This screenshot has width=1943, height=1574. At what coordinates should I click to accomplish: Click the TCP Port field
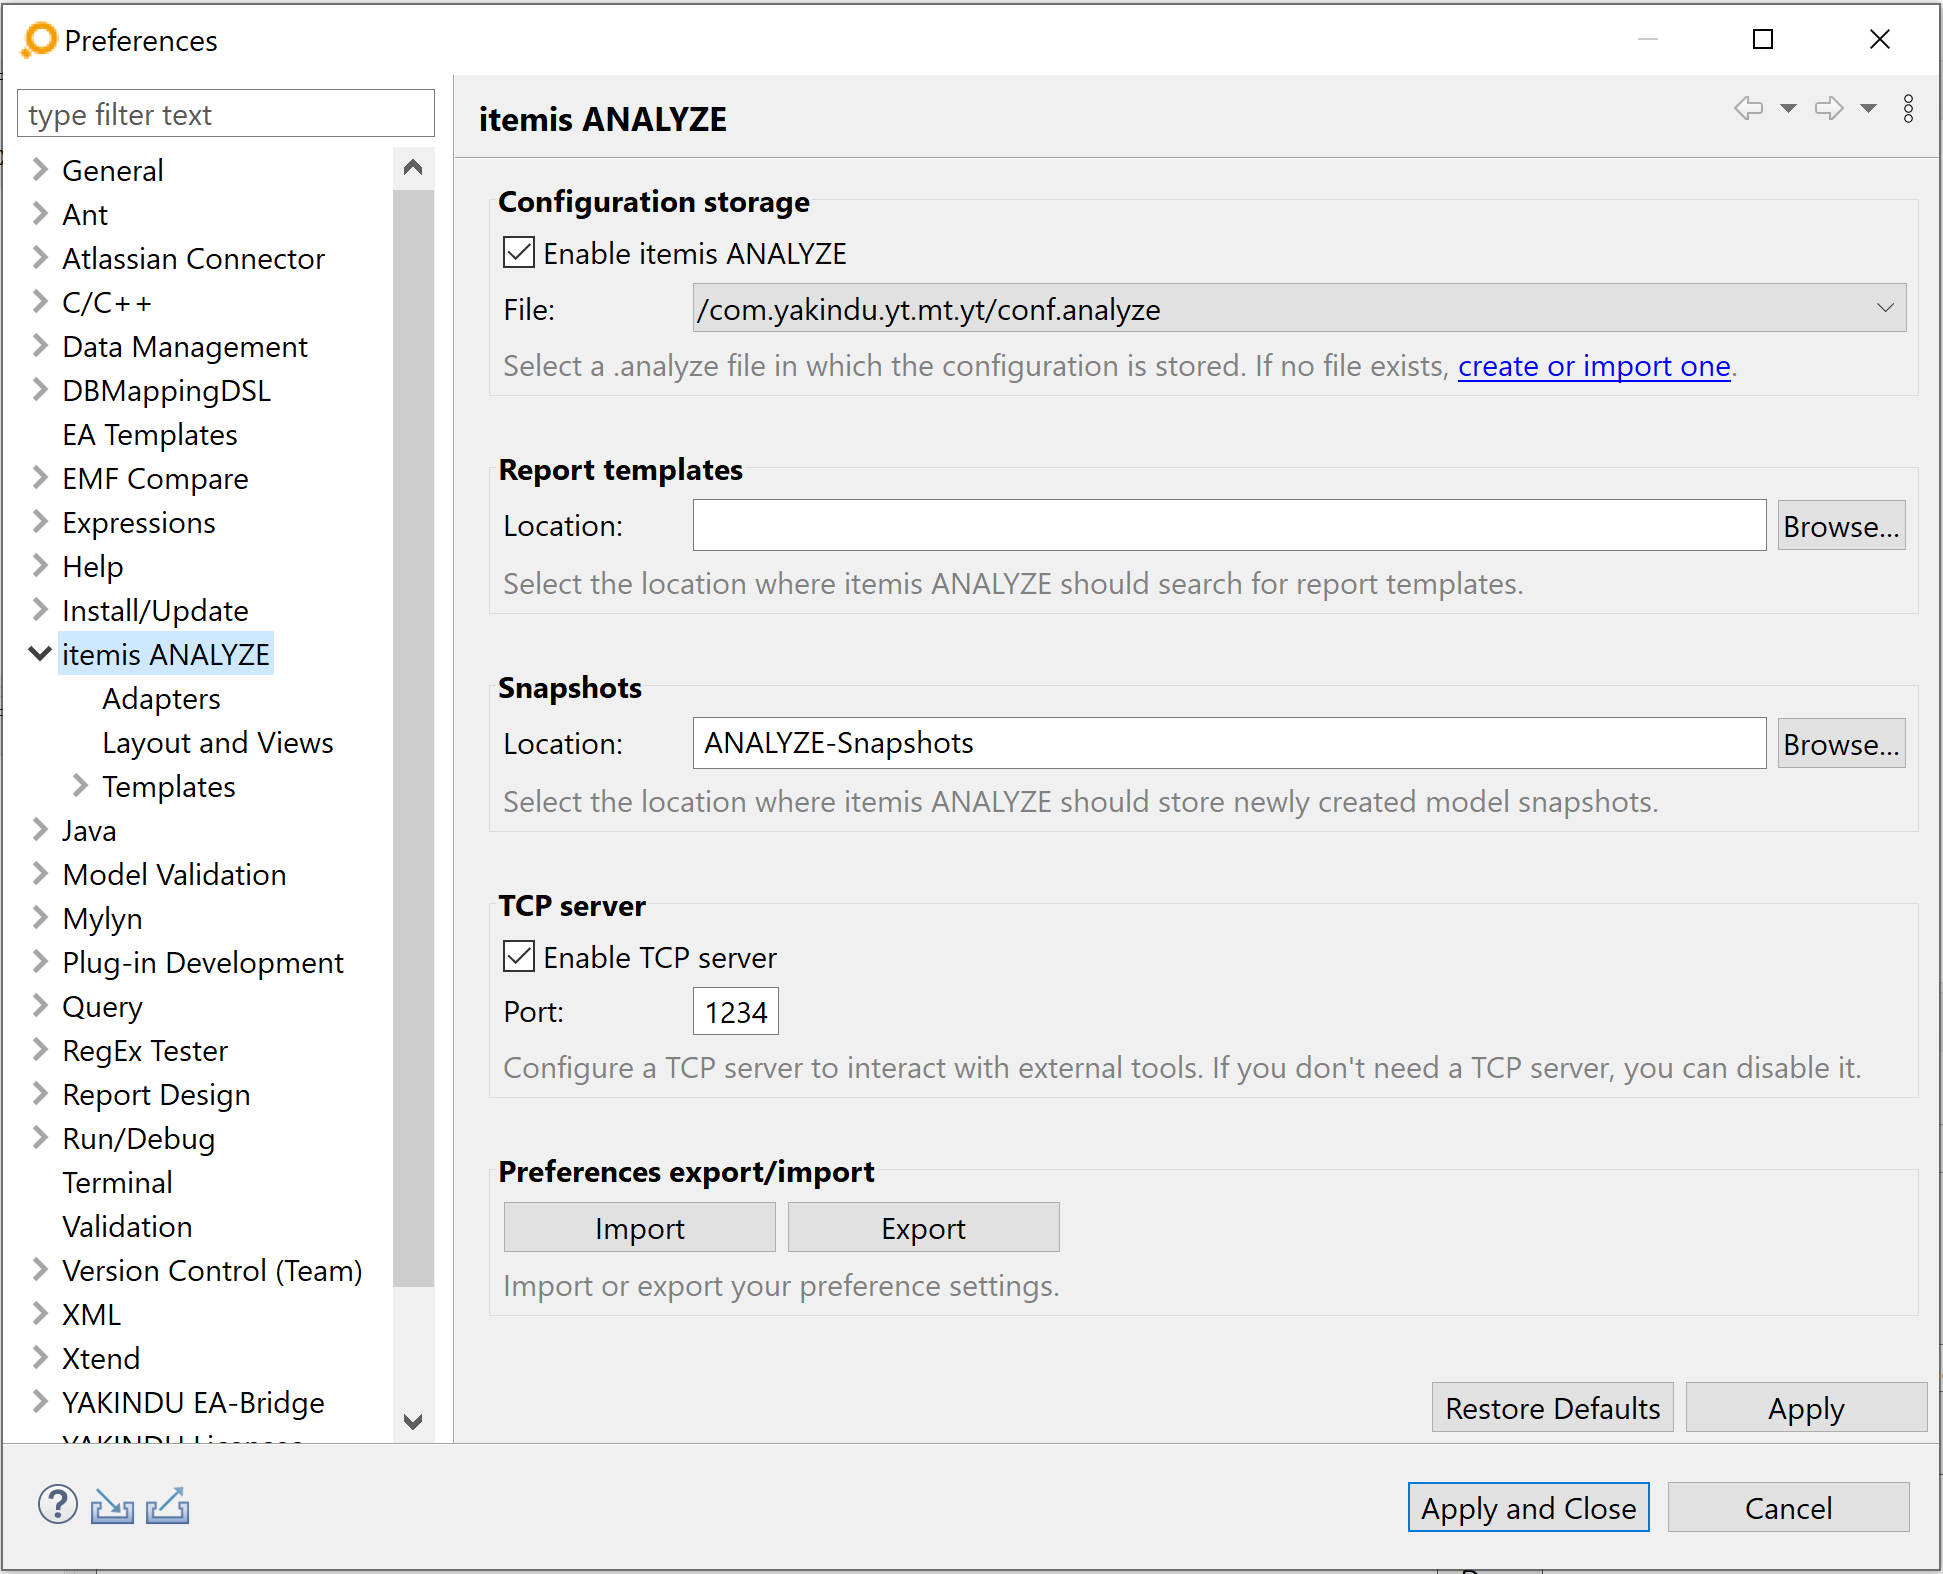(736, 1011)
